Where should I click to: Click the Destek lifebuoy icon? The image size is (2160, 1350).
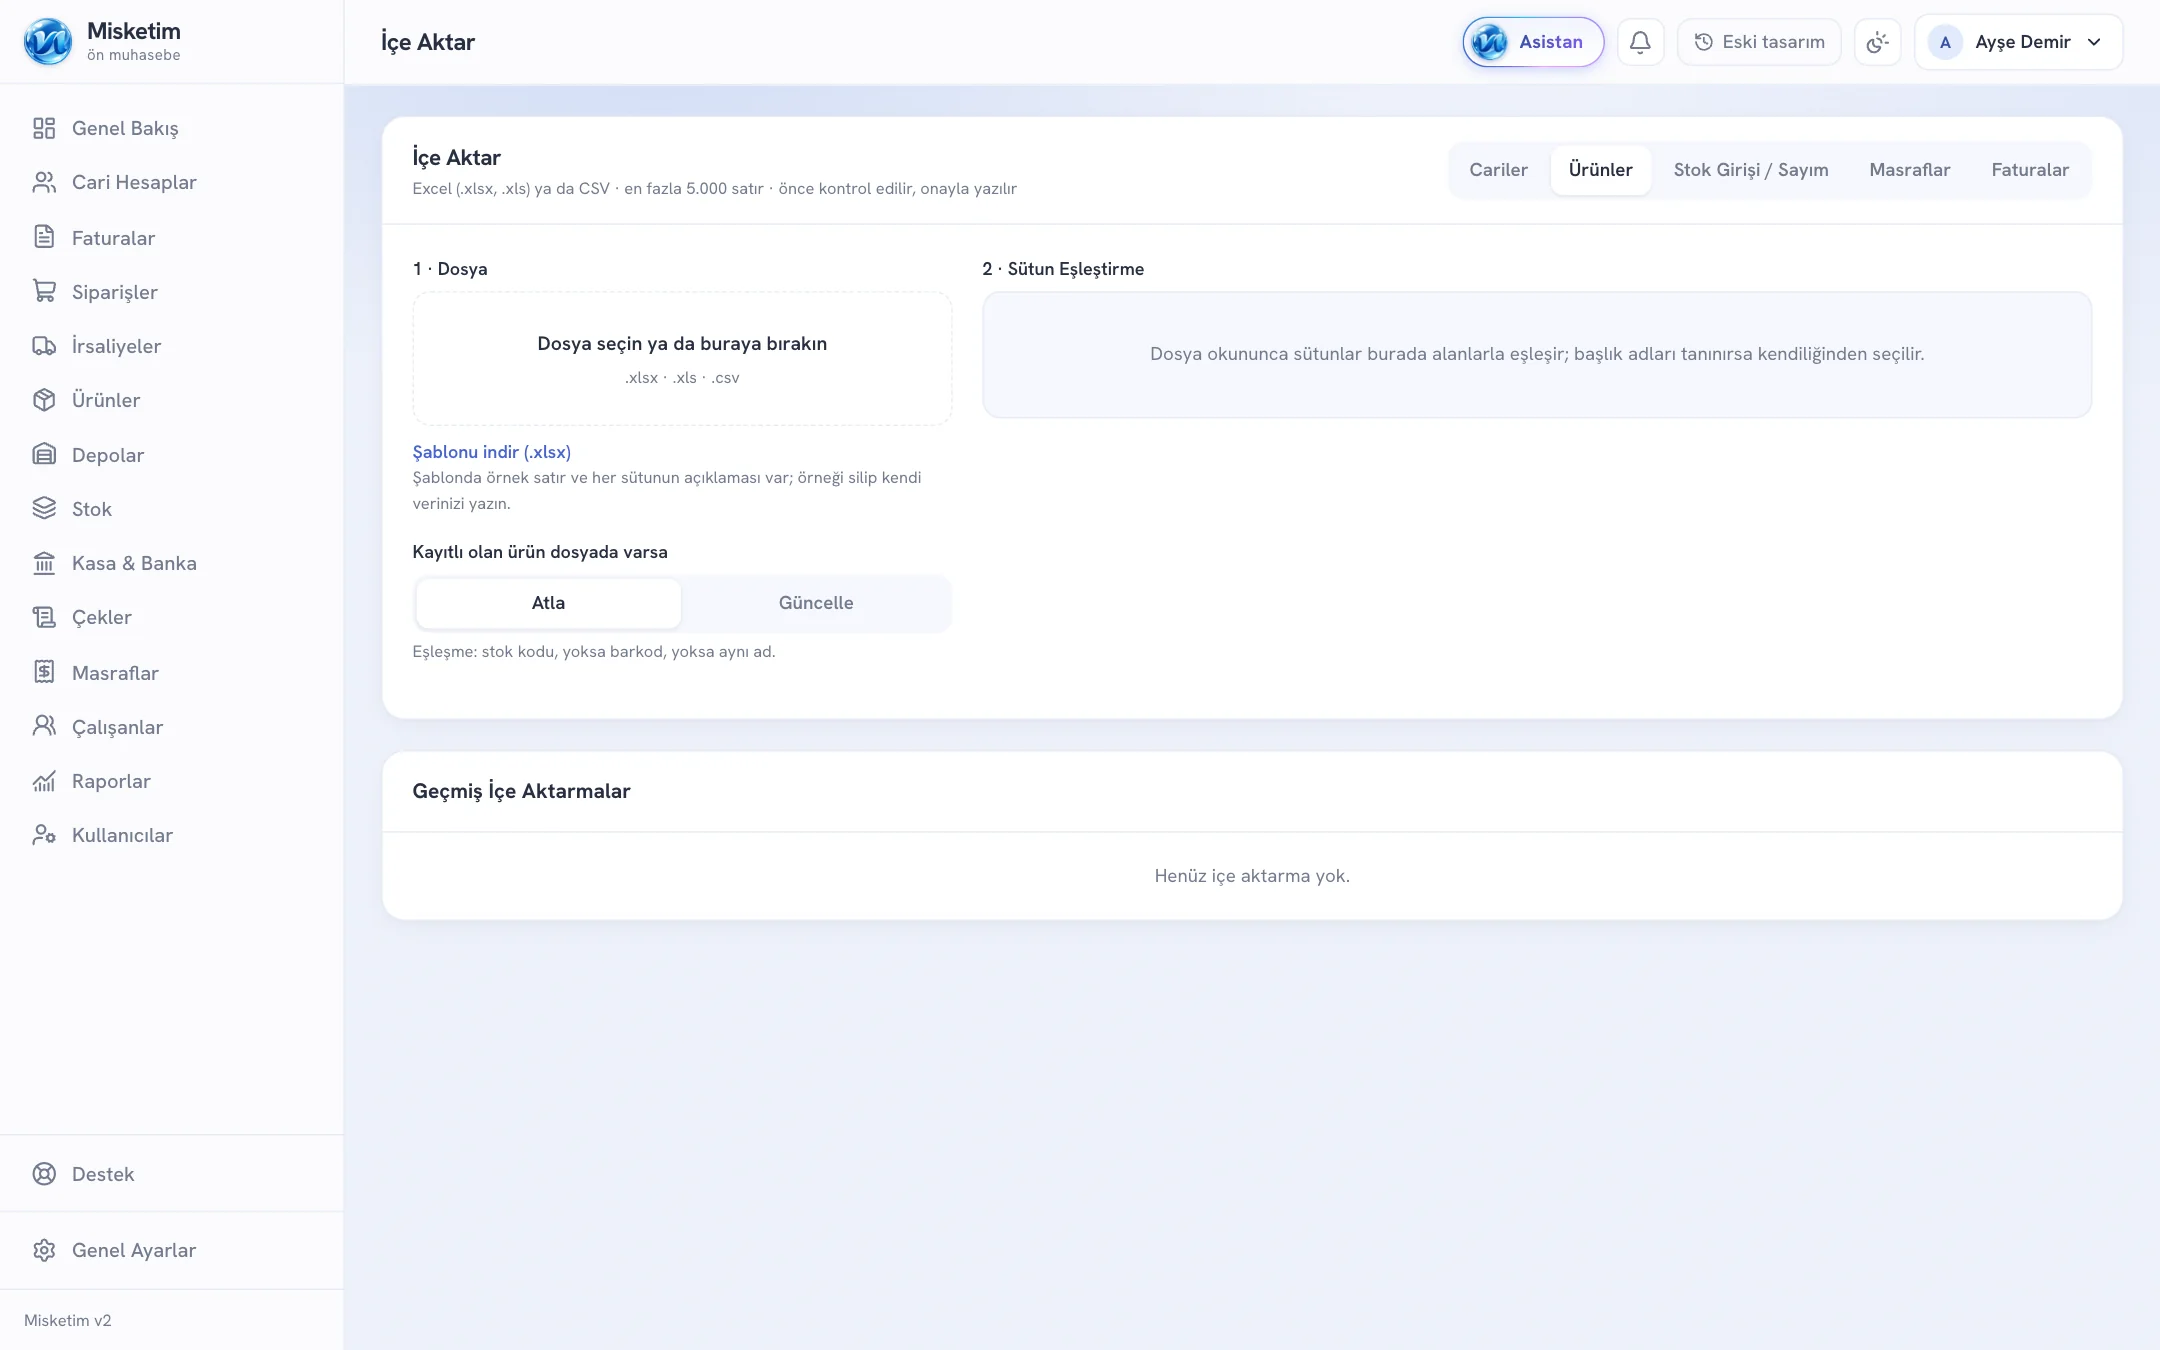(44, 1174)
